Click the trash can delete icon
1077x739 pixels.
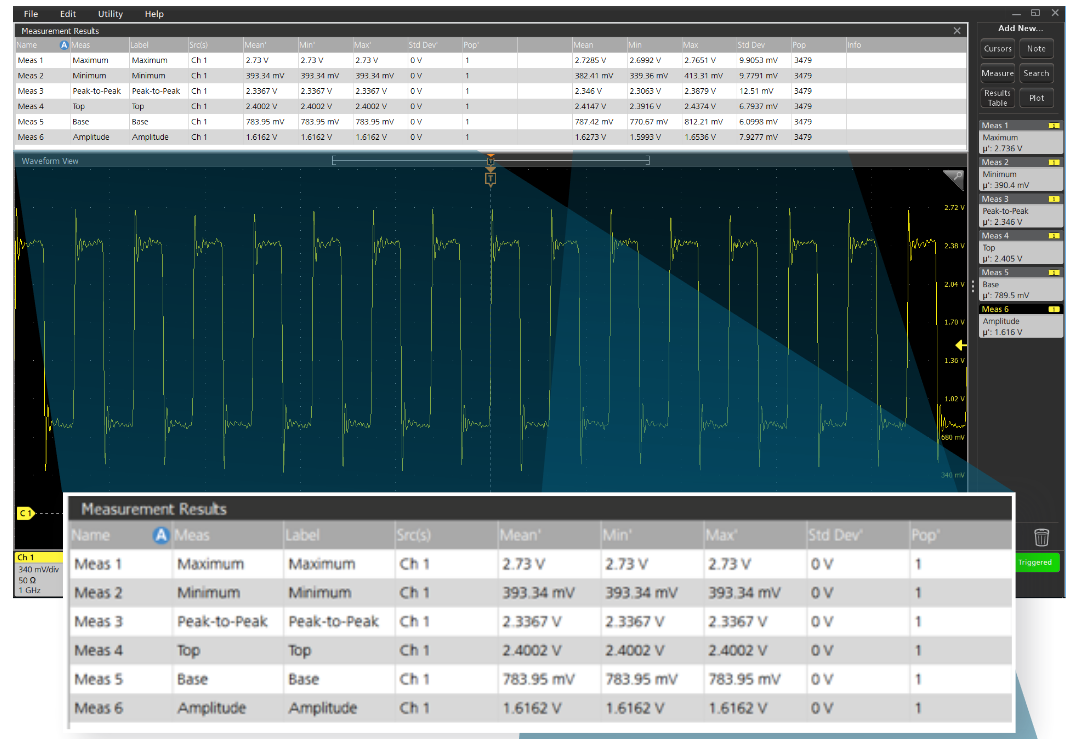[1041, 537]
